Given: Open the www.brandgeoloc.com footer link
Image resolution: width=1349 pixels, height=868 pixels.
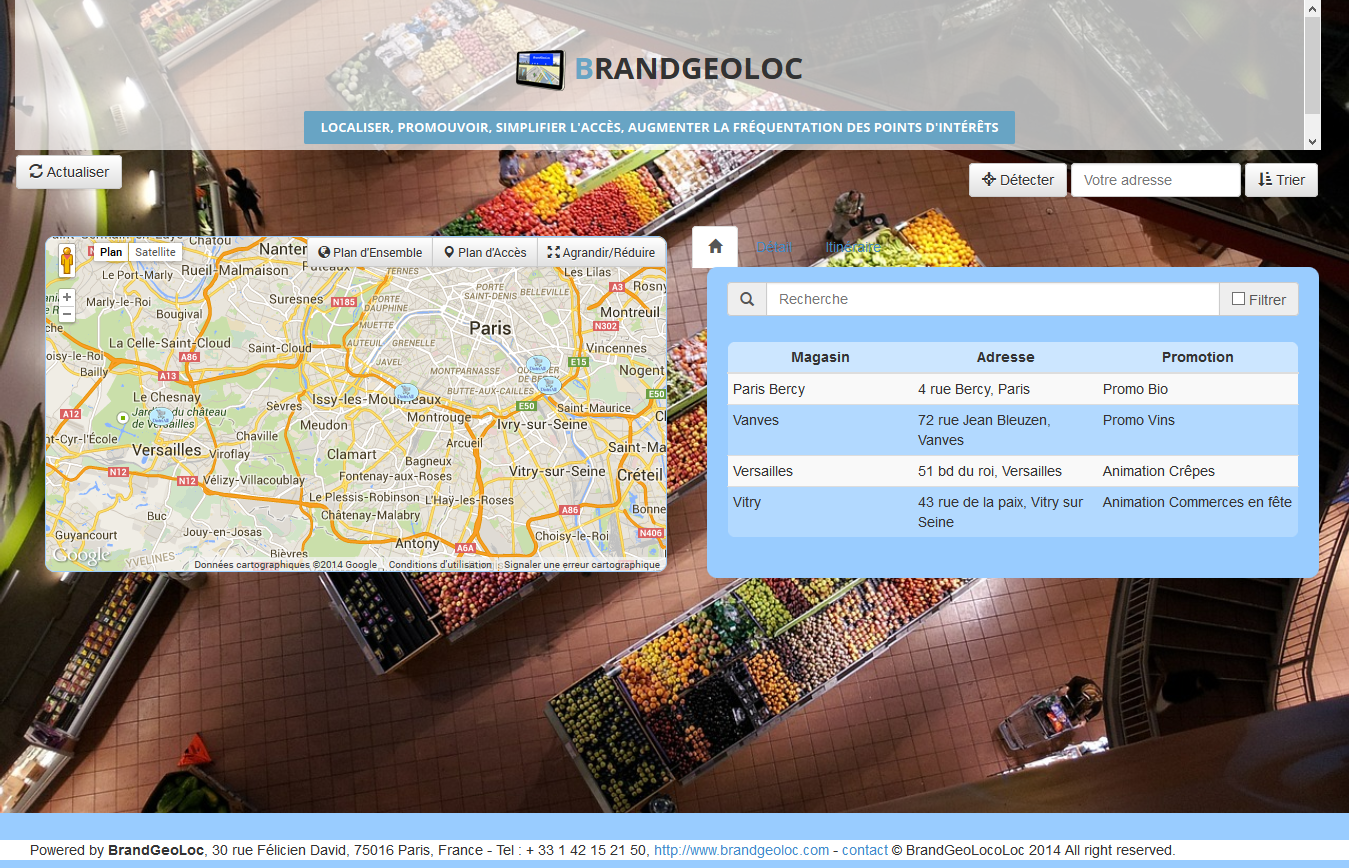Looking at the screenshot, I should point(741,850).
